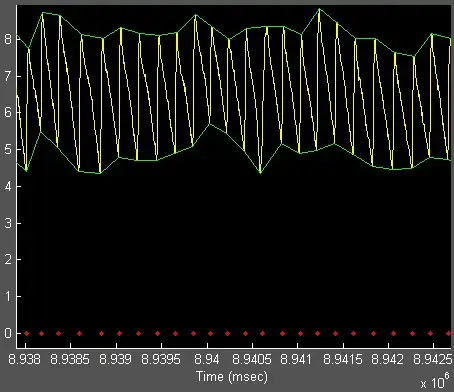Click the y-axis tick label 0
This screenshot has height=392, width=454.
point(8,333)
